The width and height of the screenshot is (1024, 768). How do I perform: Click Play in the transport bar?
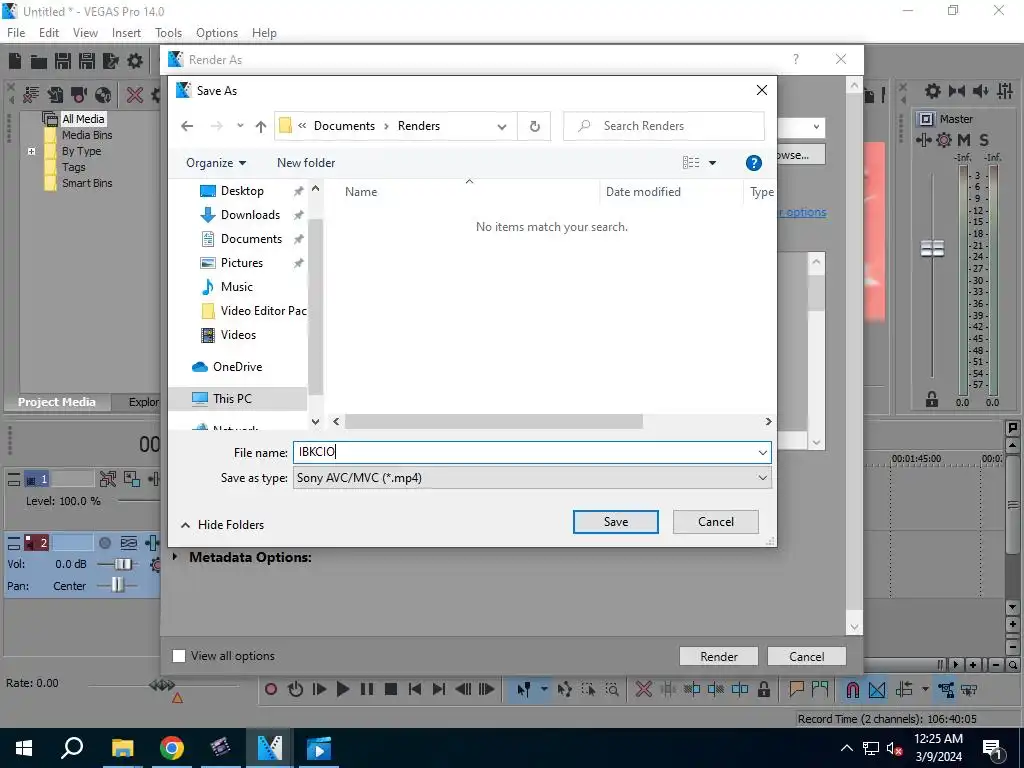pyautogui.click(x=342, y=689)
